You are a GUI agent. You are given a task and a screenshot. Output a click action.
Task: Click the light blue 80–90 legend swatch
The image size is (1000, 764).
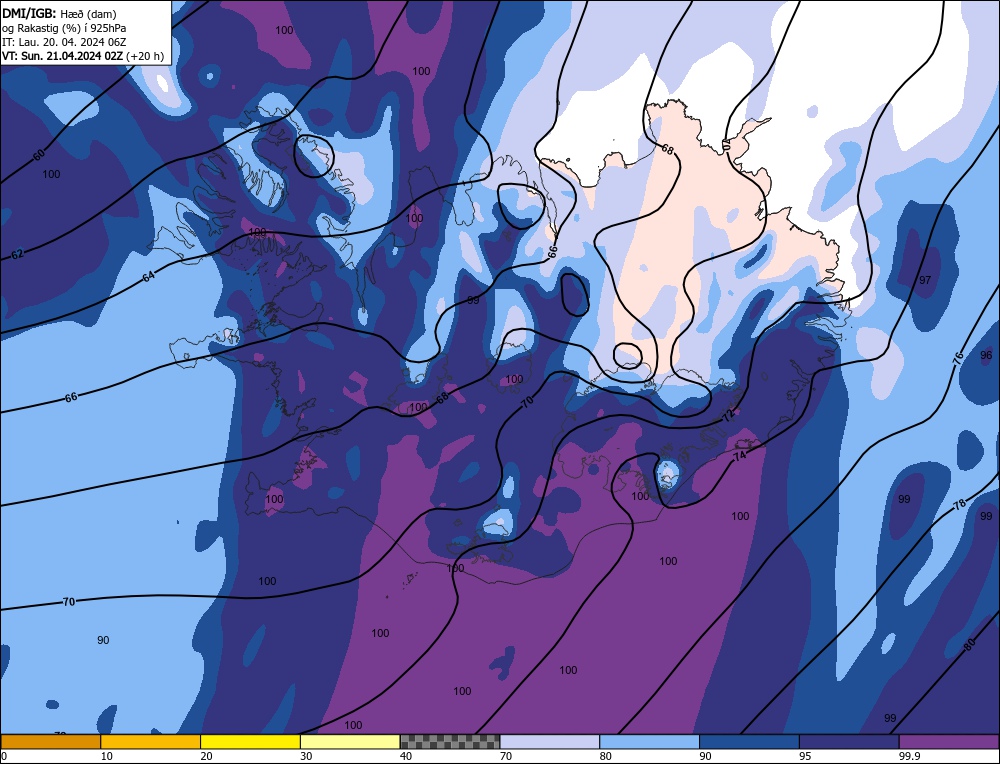[649, 741]
